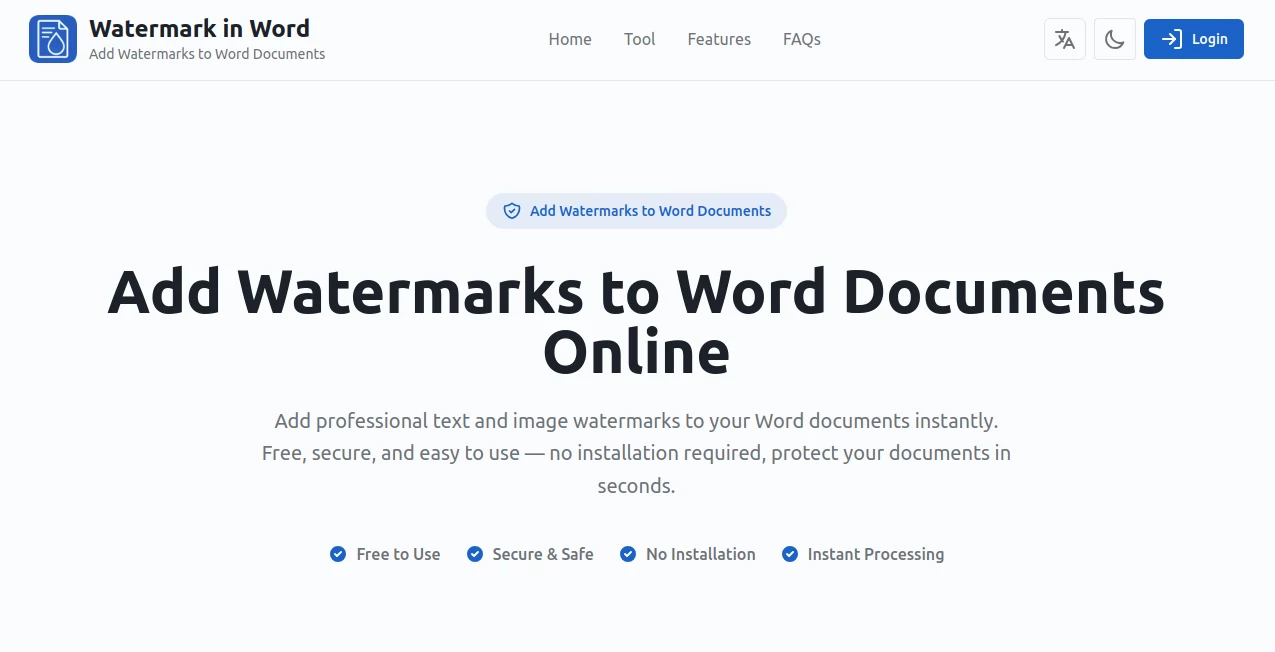Click the arrow icon inside the Login button
The width and height of the screenshot is (1275, 652).
[x=1170, y=39]
